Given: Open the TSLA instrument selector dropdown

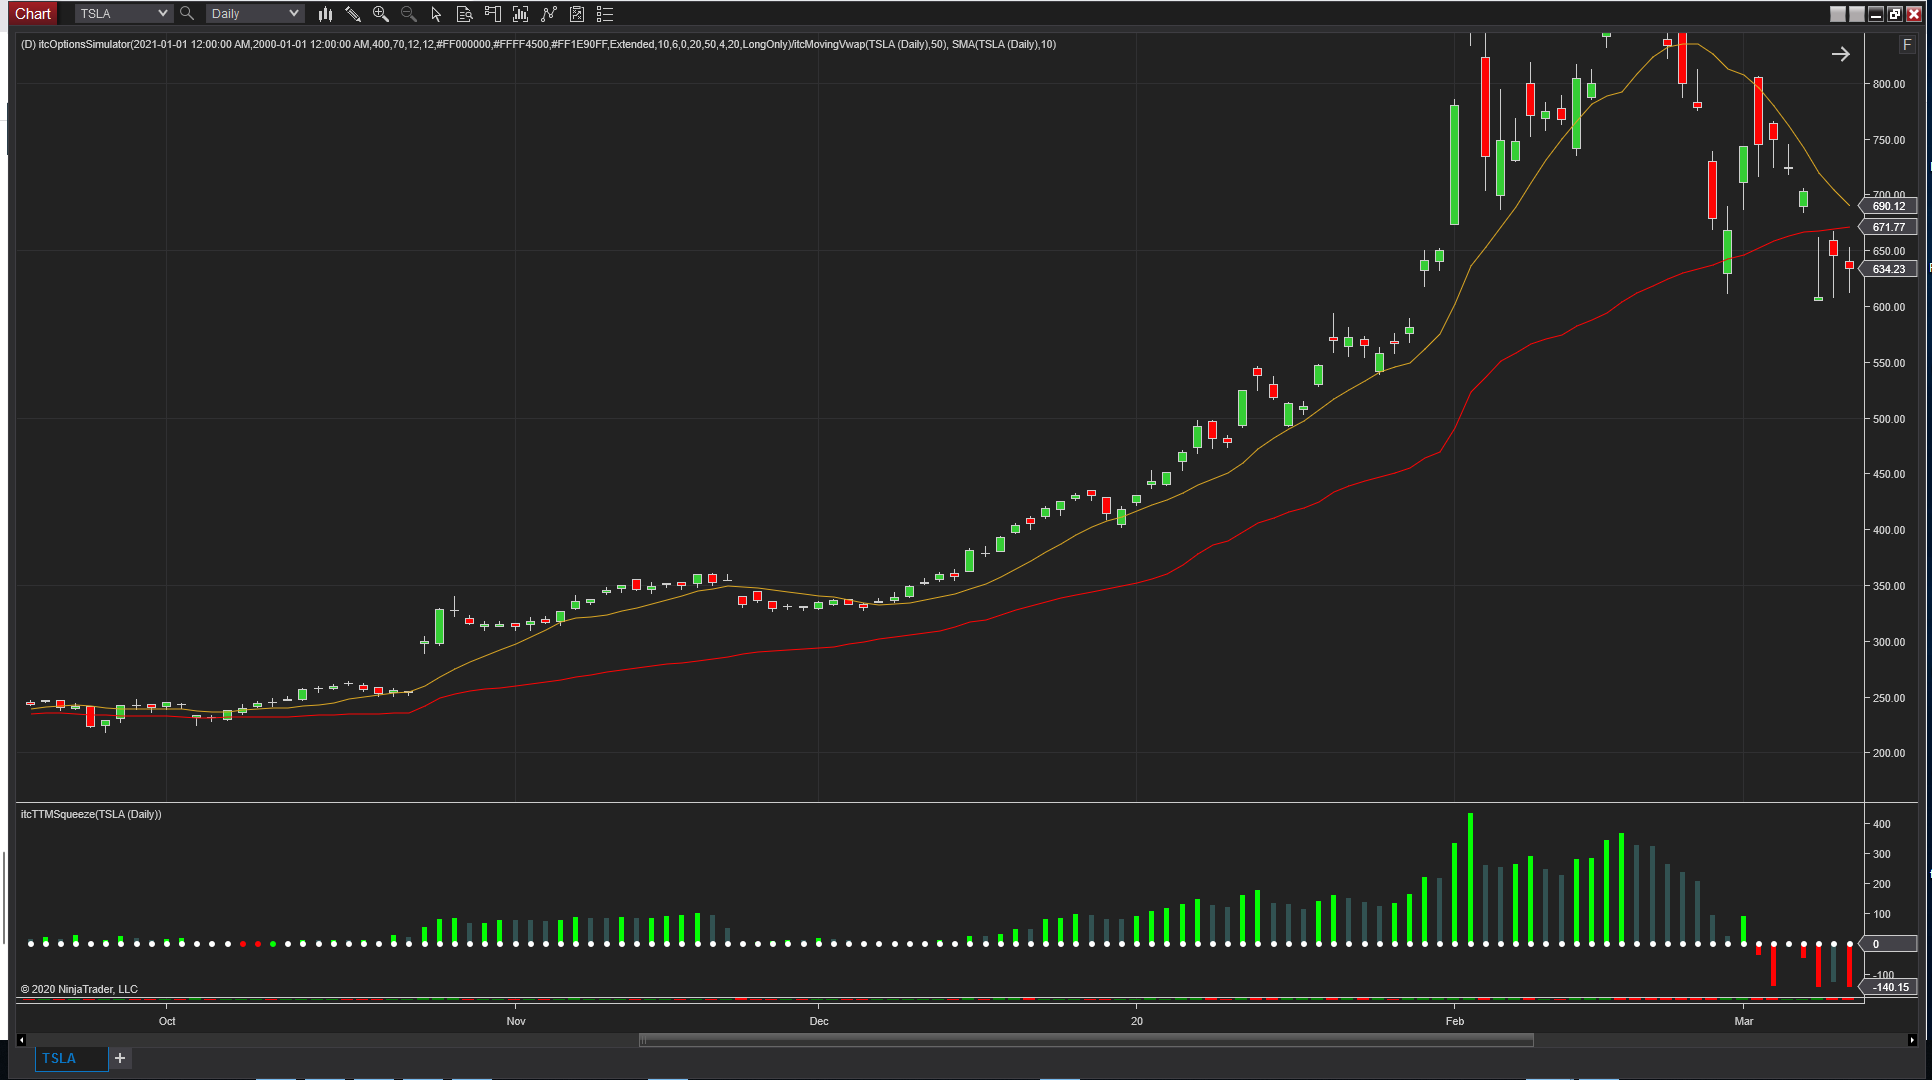Looking at the screenshot, I should 123,14.
